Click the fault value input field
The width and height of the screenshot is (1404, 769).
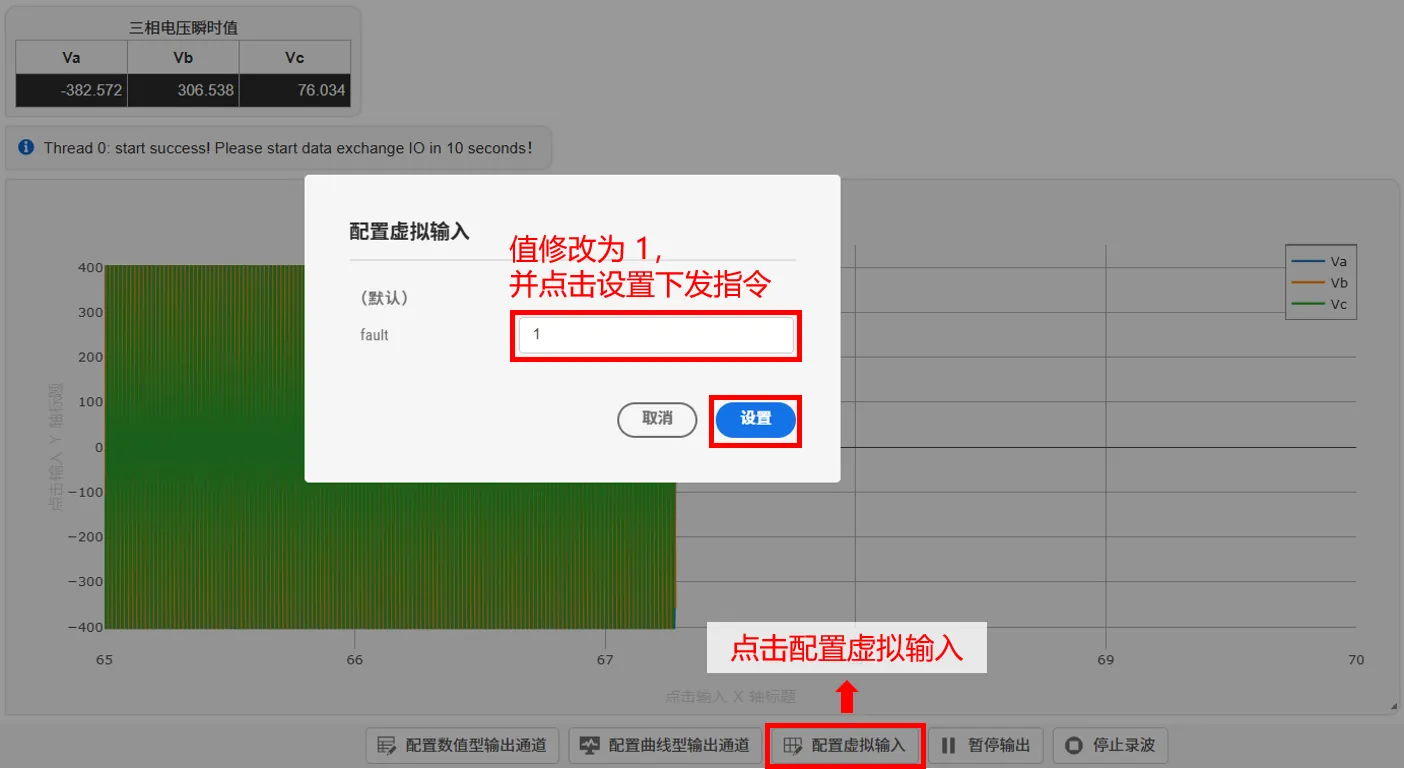tap(656, 335)
